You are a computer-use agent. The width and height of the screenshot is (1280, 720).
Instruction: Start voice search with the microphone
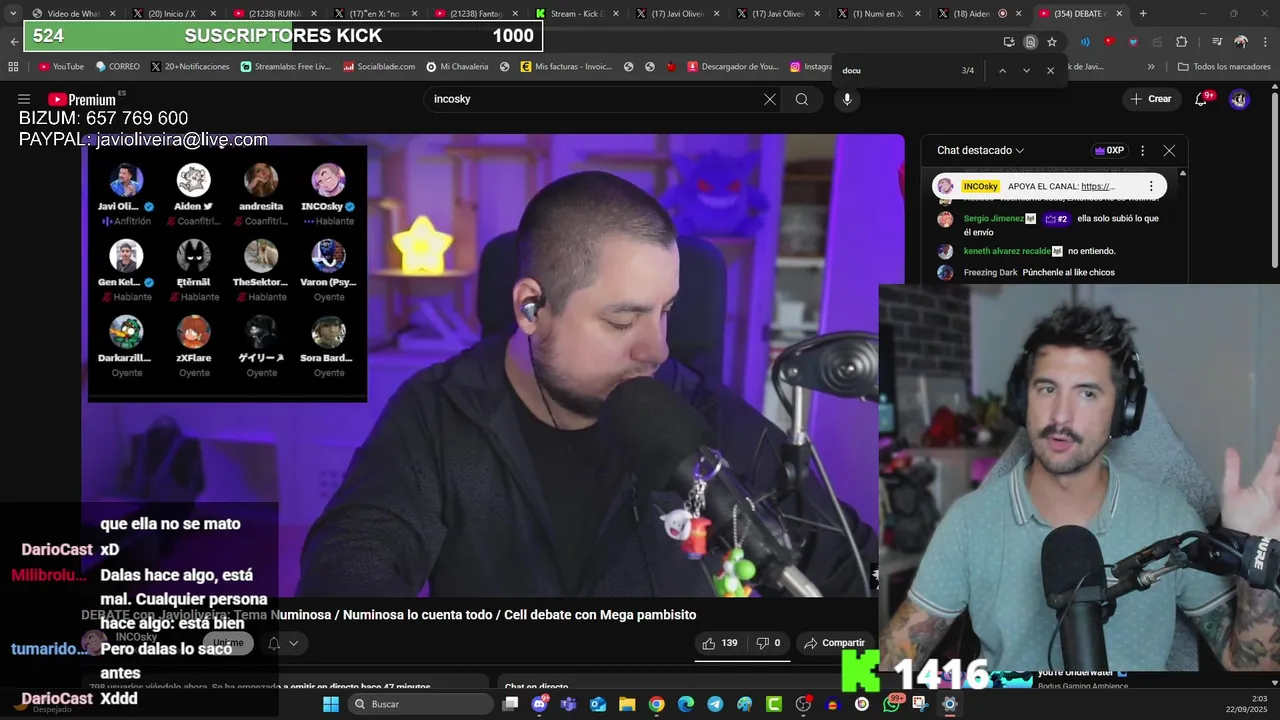click(847, 99)
